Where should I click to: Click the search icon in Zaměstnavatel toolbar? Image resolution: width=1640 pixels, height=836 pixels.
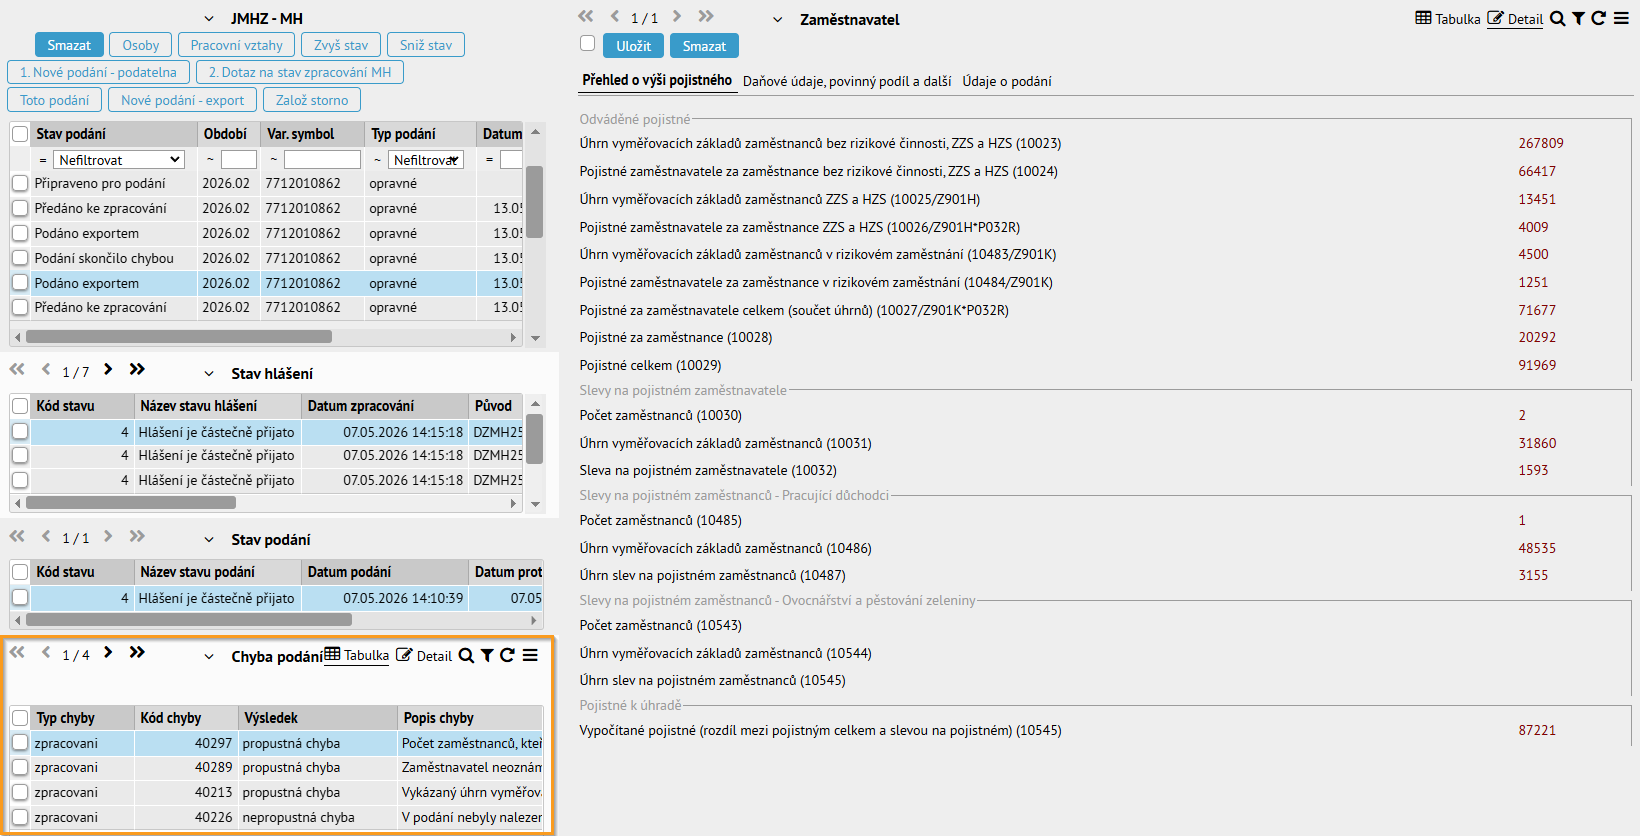1558,18
